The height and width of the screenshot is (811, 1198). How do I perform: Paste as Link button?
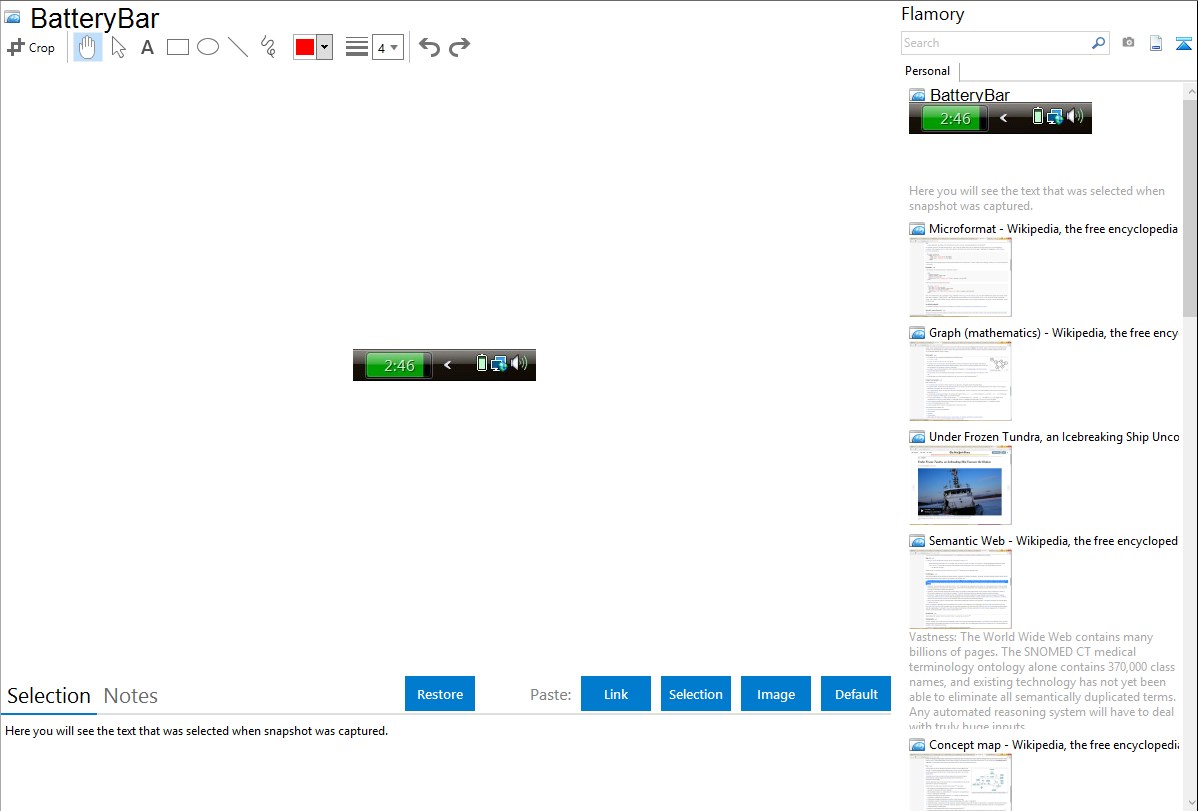coord(616,694)
